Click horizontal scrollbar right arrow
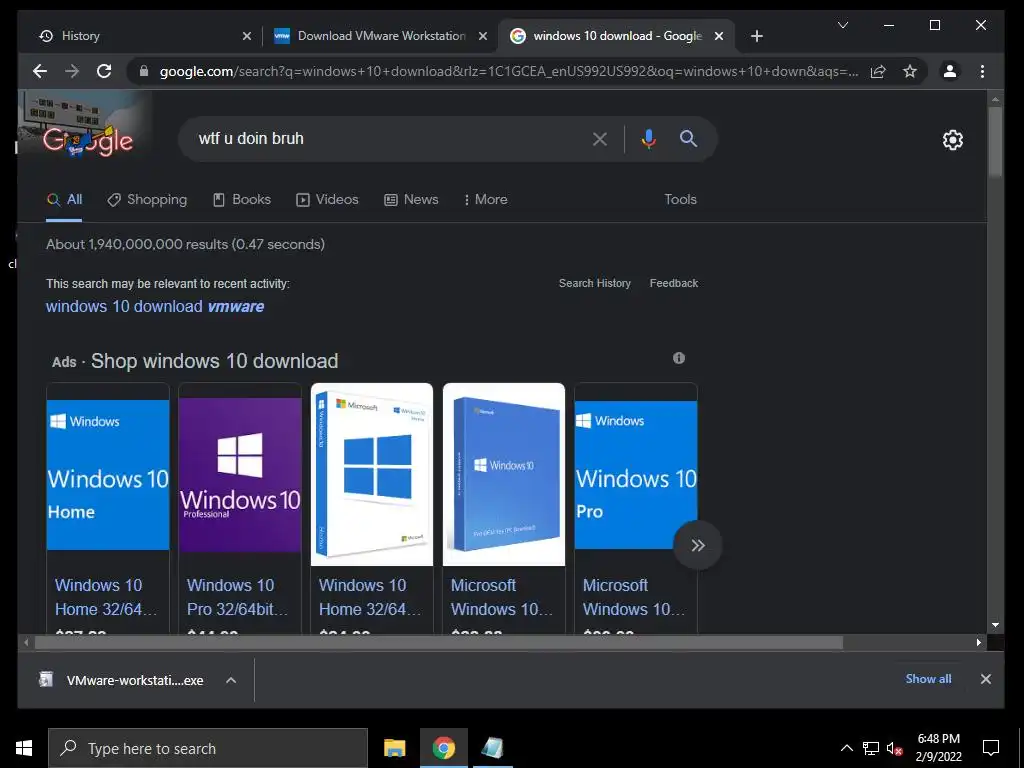Screen dimensions: 1024x768 [978, 643]
